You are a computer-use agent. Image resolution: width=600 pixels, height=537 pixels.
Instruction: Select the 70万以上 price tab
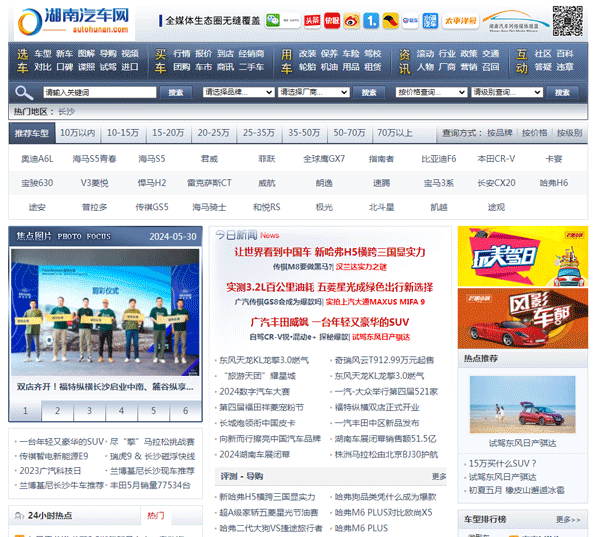(395, 133)
